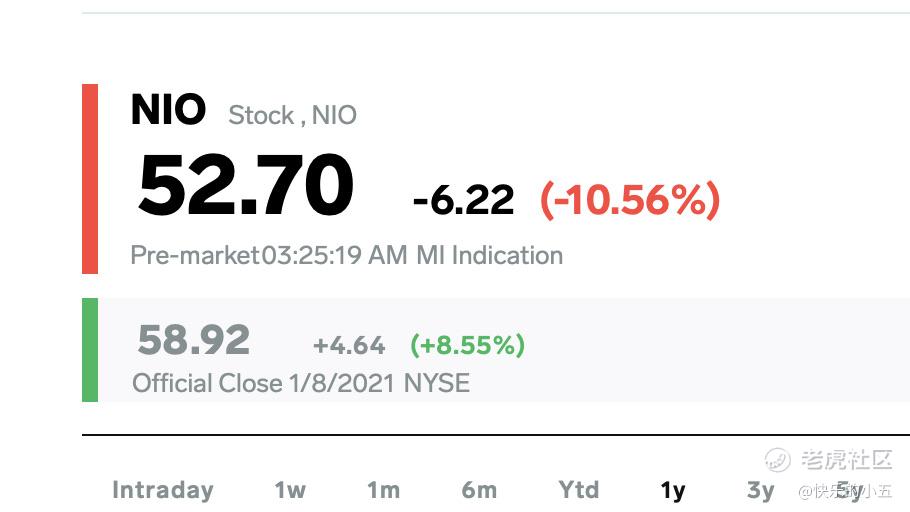Image resolution: width=910 pixels, height=512 pixels.
Task: Select the 1w time range
Action: pyautogui.click(x=290, y=490)
